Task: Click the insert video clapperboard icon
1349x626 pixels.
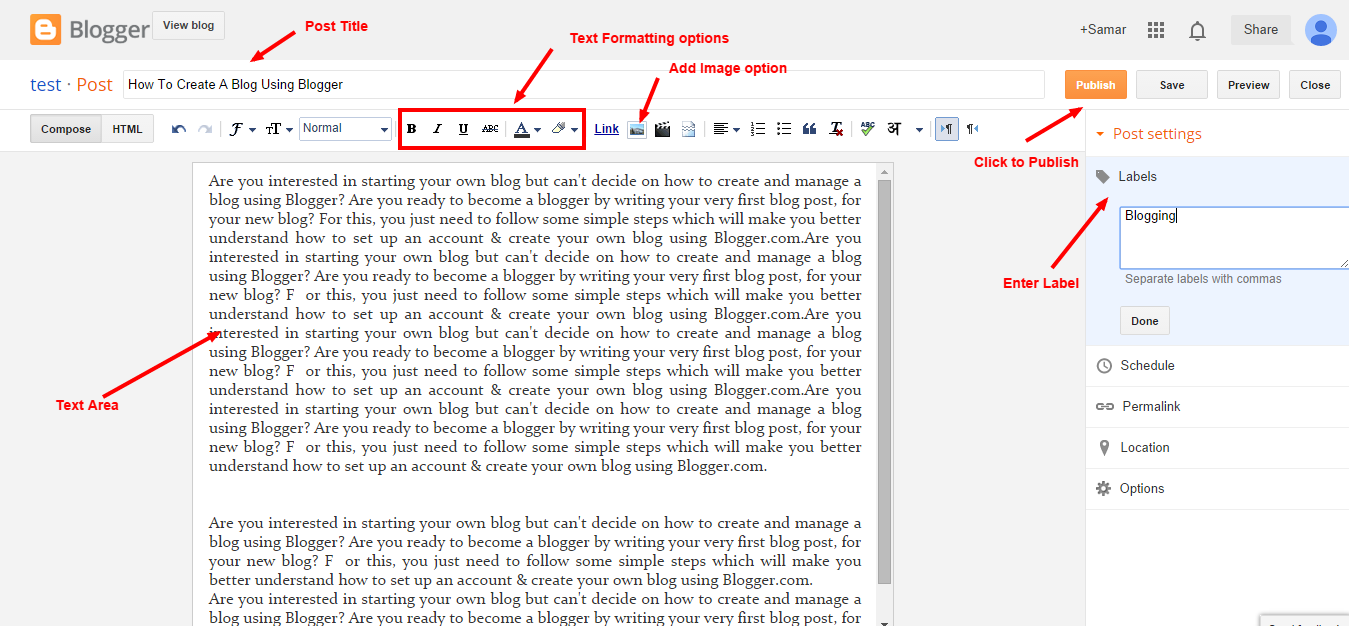Action: coord(662,129)
